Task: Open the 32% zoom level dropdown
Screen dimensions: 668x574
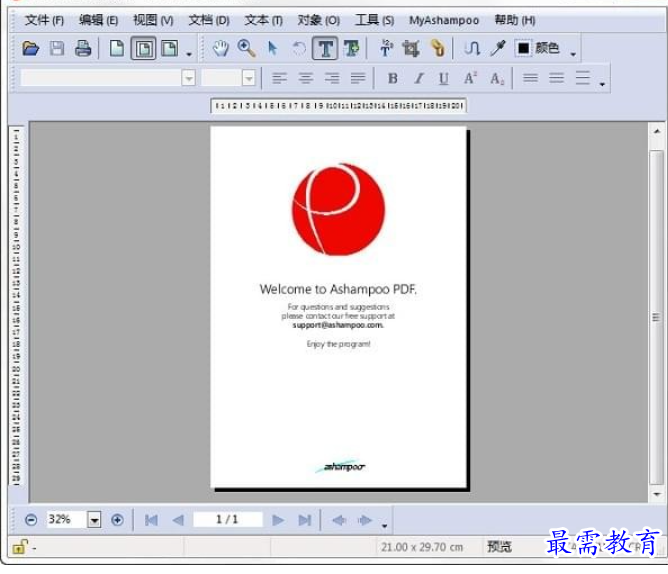Action: 94,520
